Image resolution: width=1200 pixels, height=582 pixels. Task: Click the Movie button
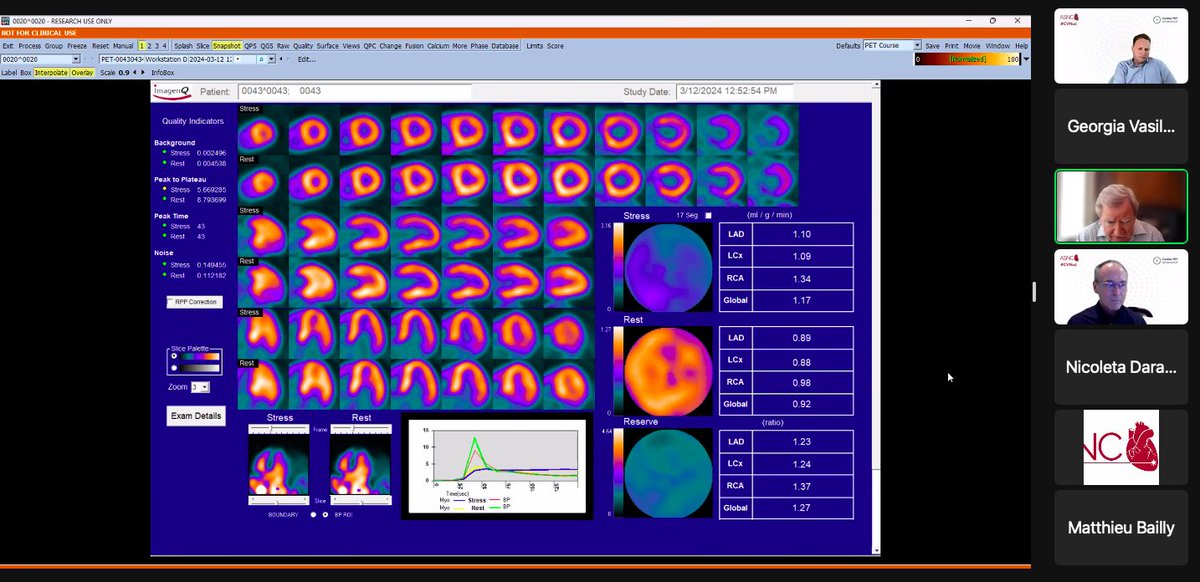971,46
